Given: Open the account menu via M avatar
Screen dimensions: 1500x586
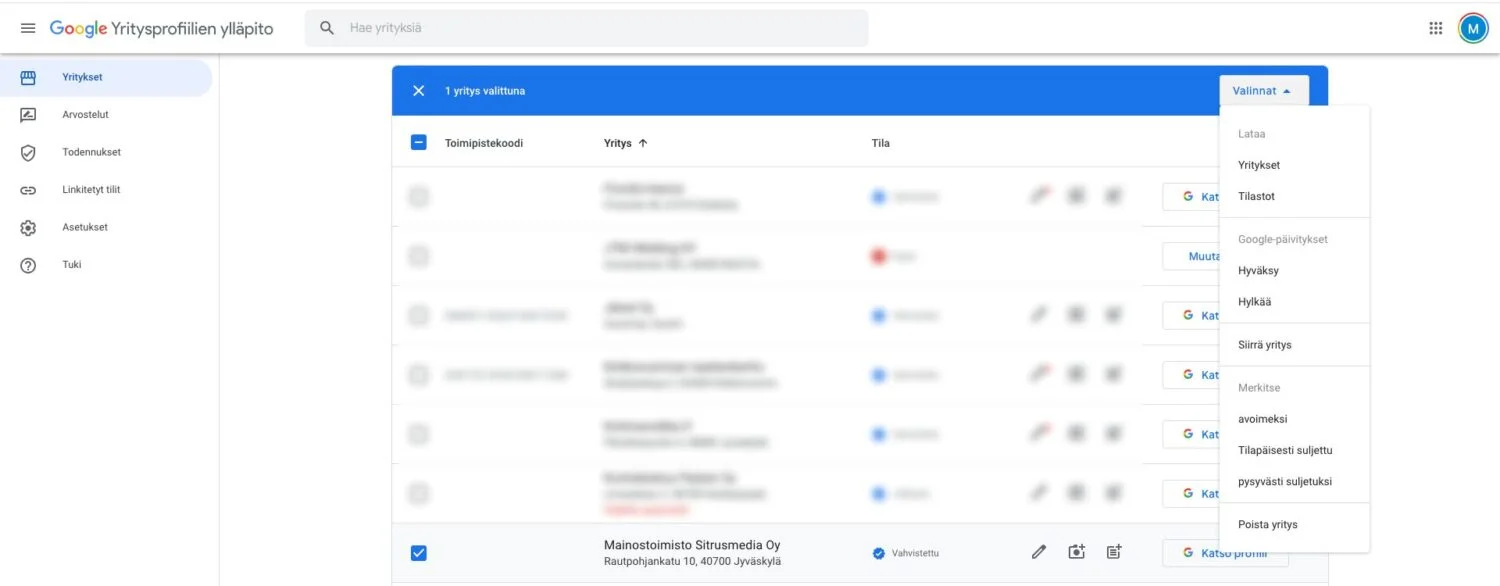Looking at the screenshot, I should (x=1471, y=27).
